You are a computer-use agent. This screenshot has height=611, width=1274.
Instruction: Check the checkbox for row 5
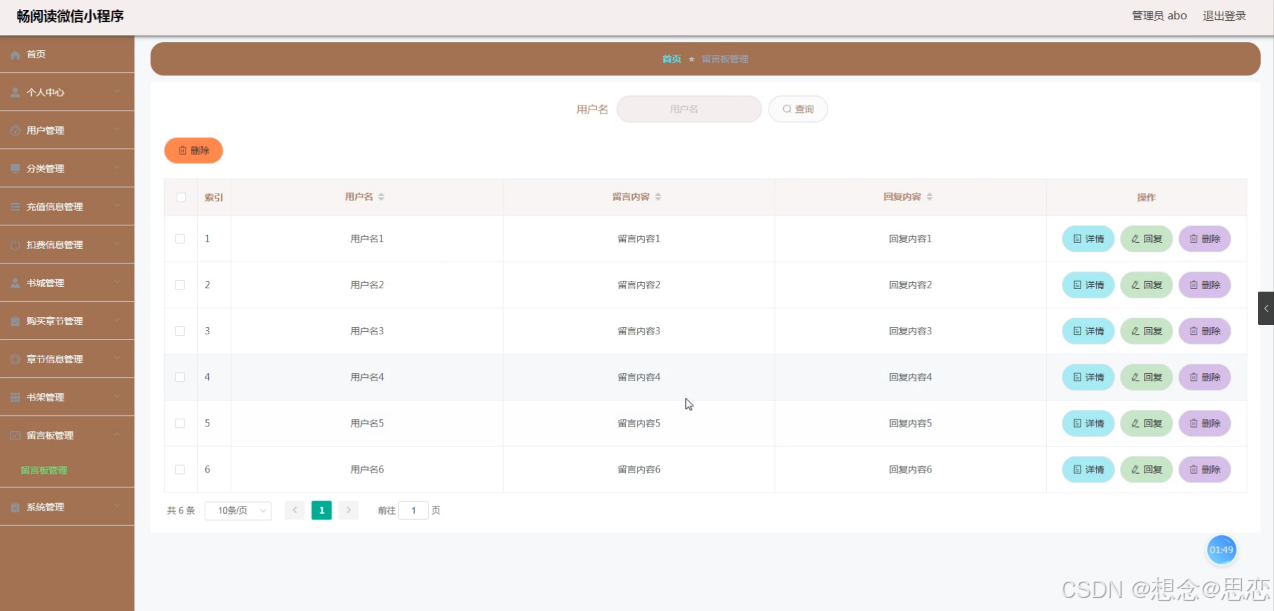click(x=180, y=423)
